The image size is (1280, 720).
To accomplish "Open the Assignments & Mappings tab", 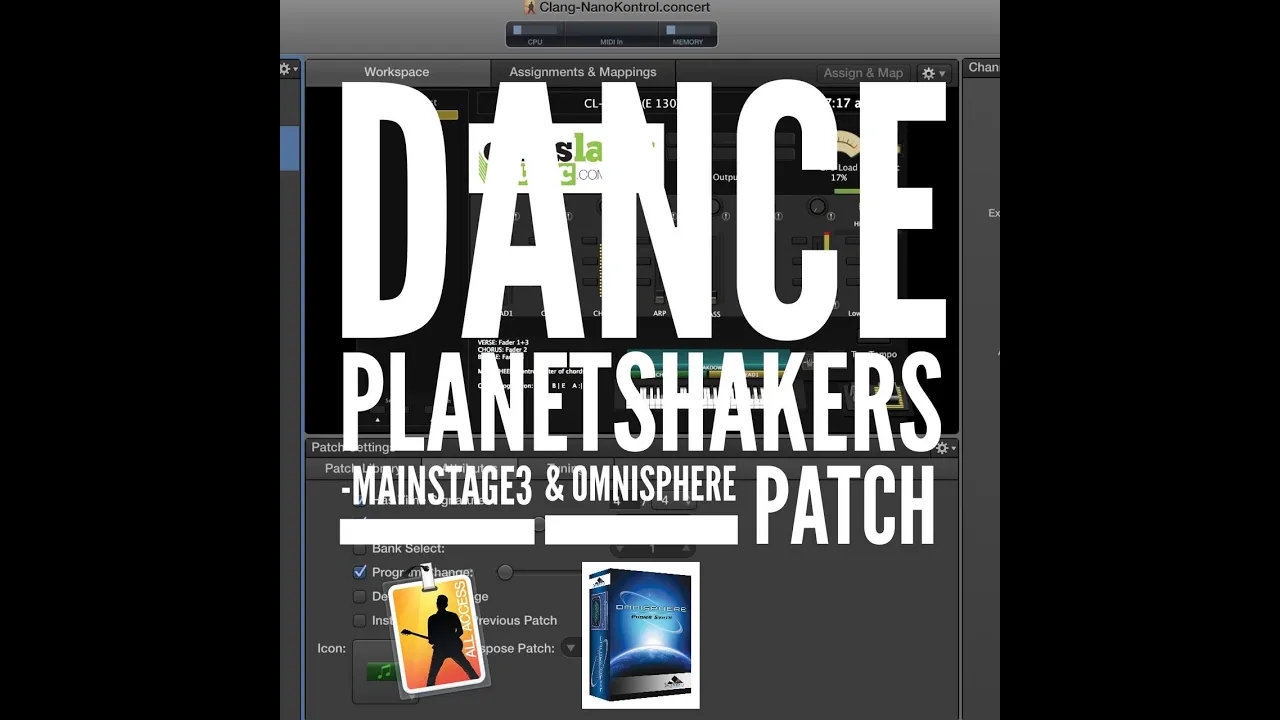I will click(x=583, y=72).
